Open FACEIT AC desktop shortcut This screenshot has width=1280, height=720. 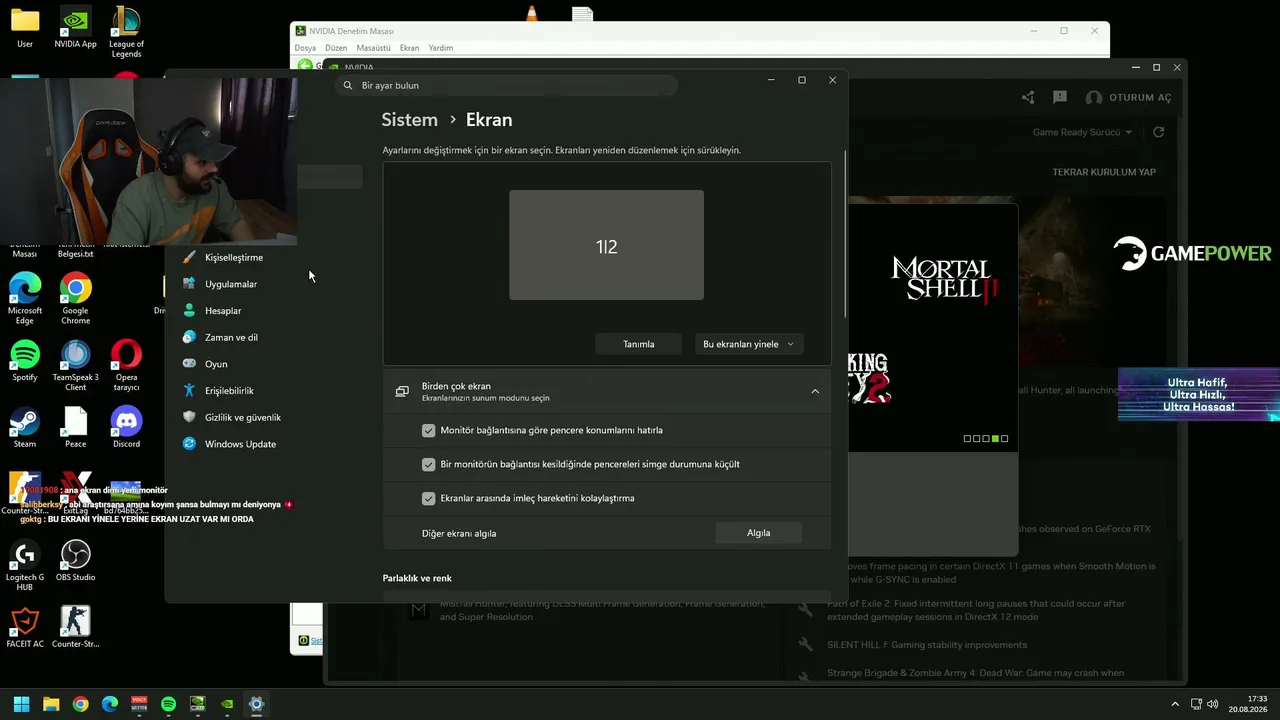(25, 627)
